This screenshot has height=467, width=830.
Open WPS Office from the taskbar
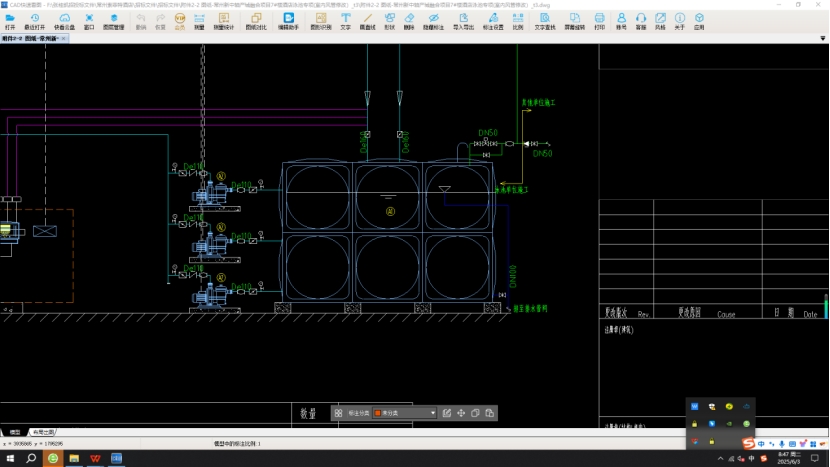pyautogui.click(x=96, y=458)
